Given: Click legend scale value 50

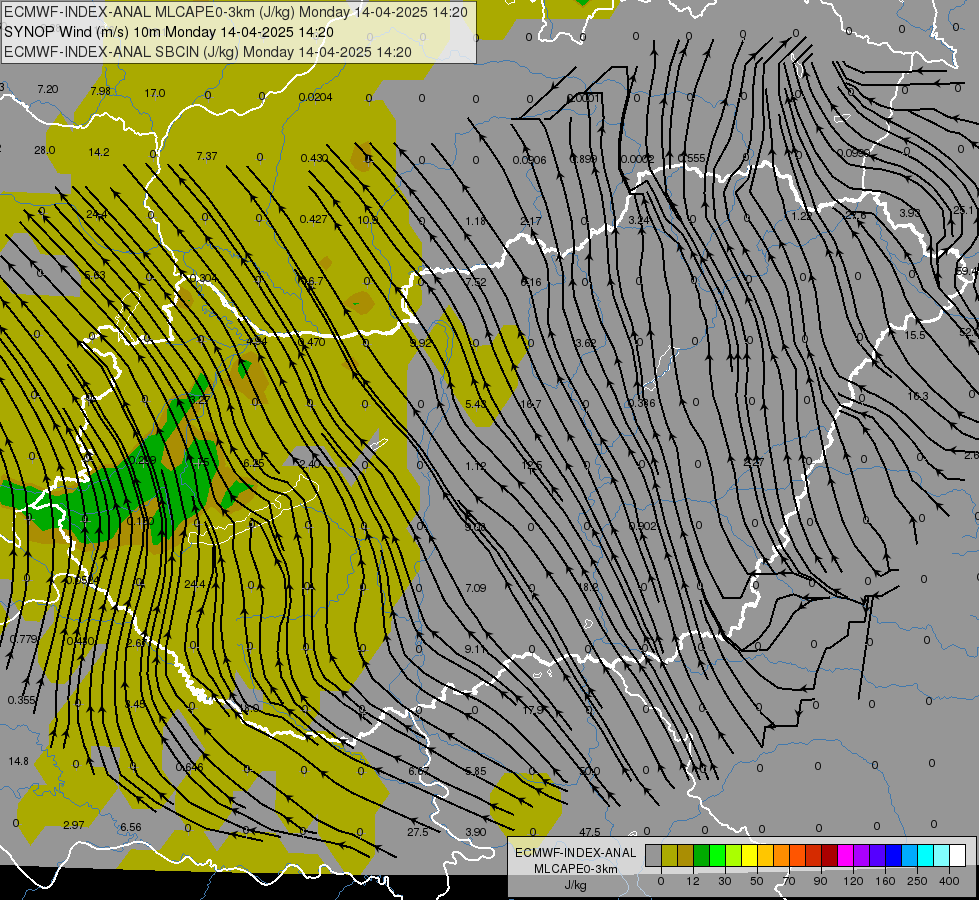Looking at the screenshot, I should (757, 881).
